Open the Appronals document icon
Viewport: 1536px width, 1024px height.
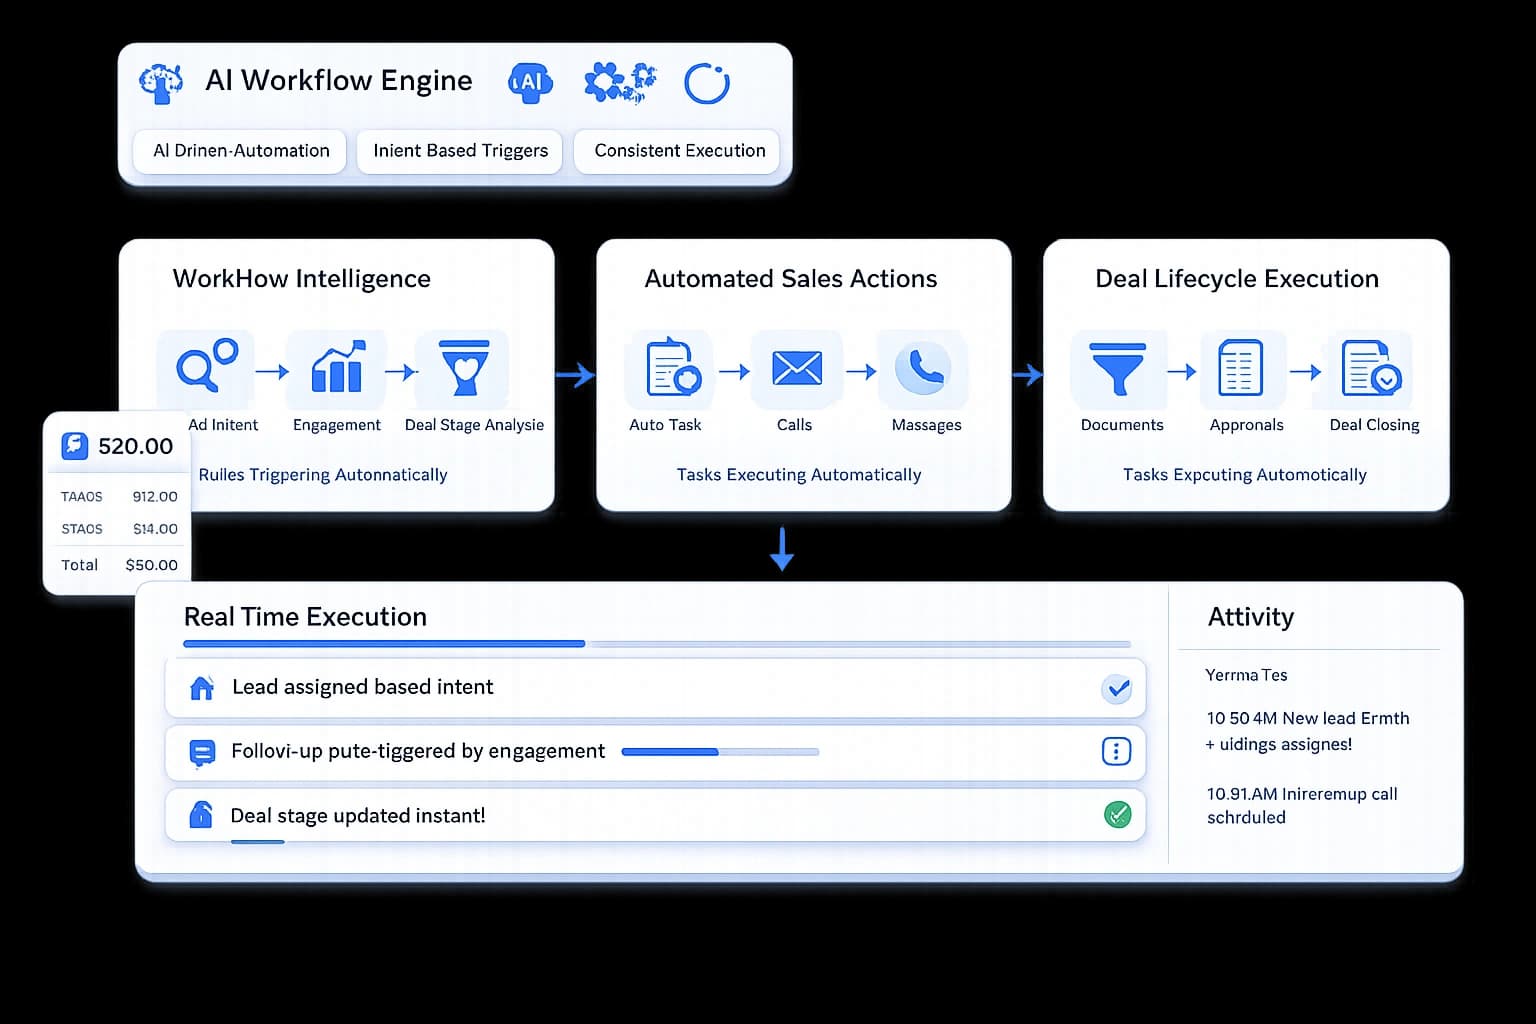[x=1240, y=369]
